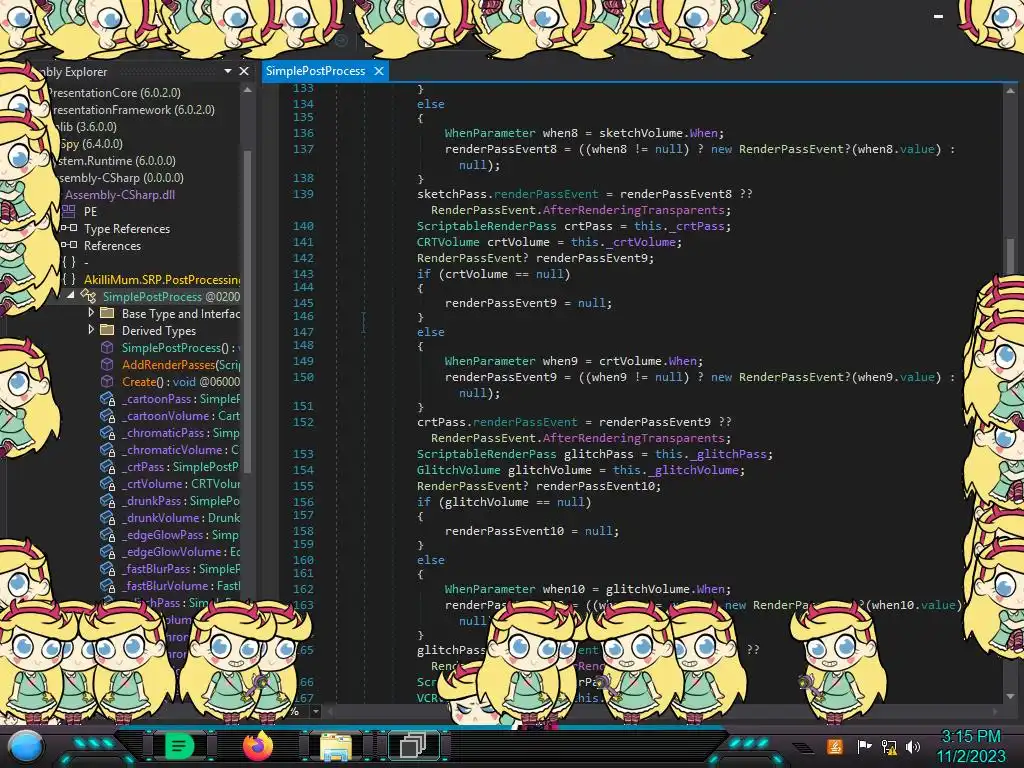Click _drunkVolume field icon
This screenshot has height=768, width=1024.
(x=107, y=517)
